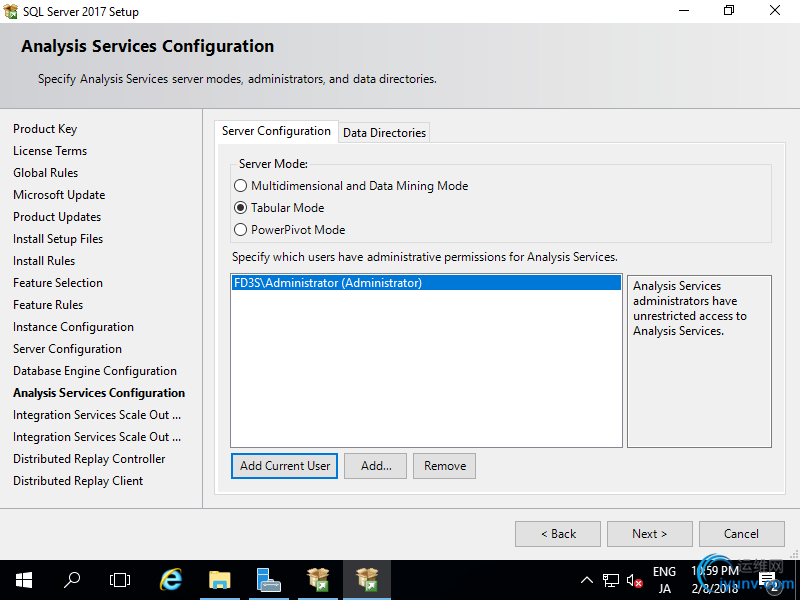Close the SQL Server 2017 Setup window
800x600 pixels.
pos(775,11)
